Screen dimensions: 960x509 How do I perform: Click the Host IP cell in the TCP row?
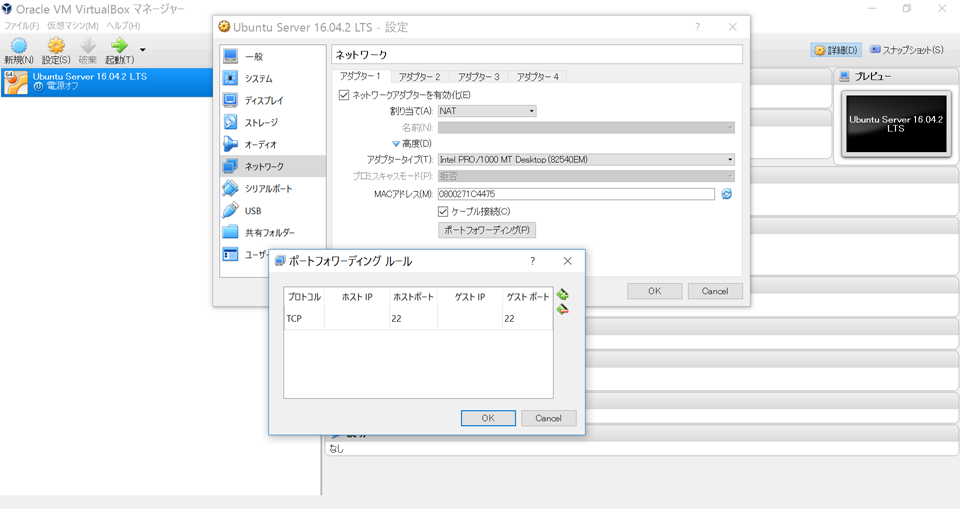(357, 319)
